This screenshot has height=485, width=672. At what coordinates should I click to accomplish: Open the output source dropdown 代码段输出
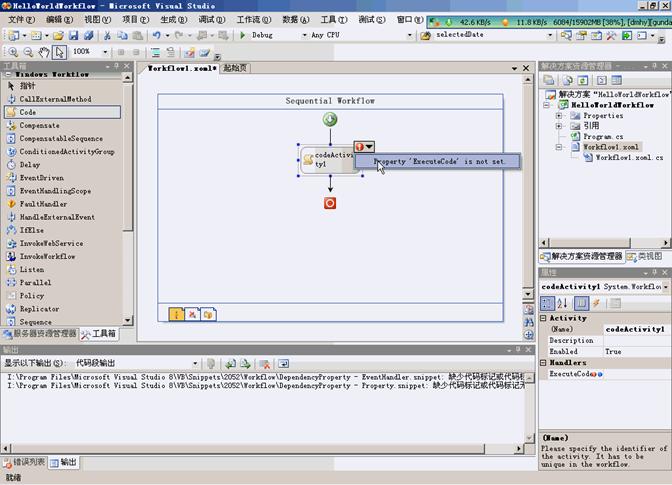point(195,364)
